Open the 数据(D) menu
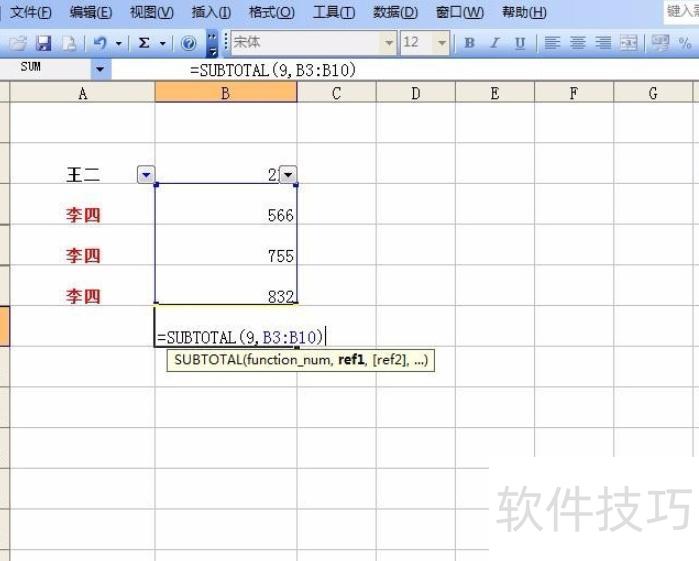This screenshot has width=699, height=561. (395, 12)
